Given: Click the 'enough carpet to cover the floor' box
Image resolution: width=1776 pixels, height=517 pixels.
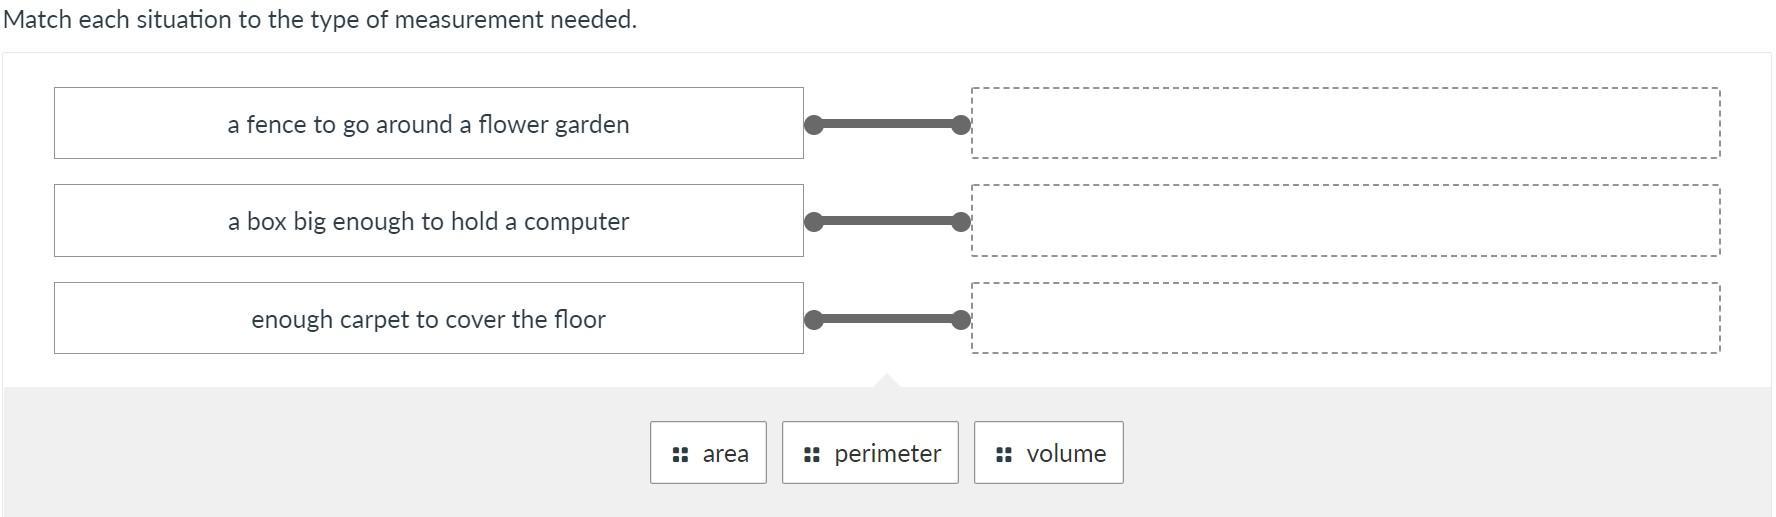Looking at the screenshot, I should click(428, 319).
